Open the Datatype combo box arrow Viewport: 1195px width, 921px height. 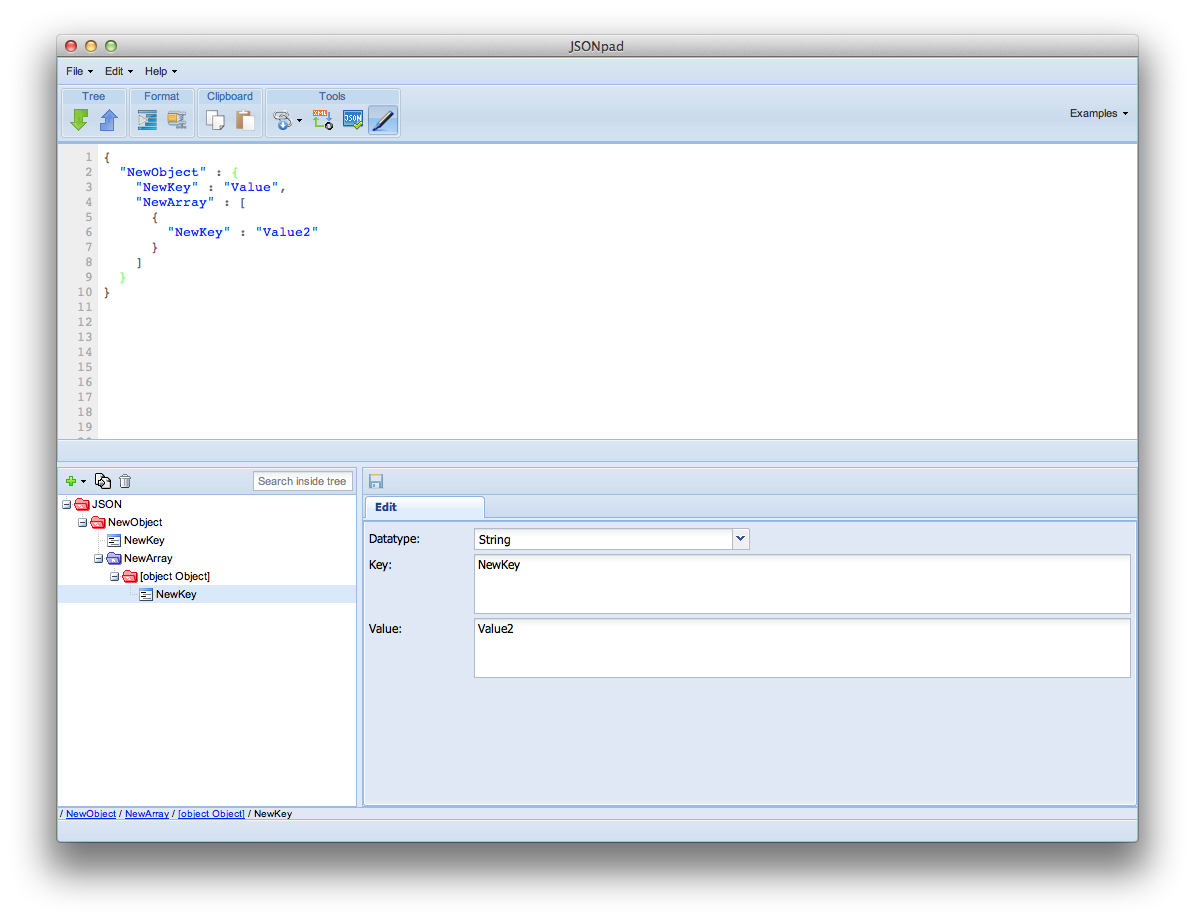[x=740, y=539]
